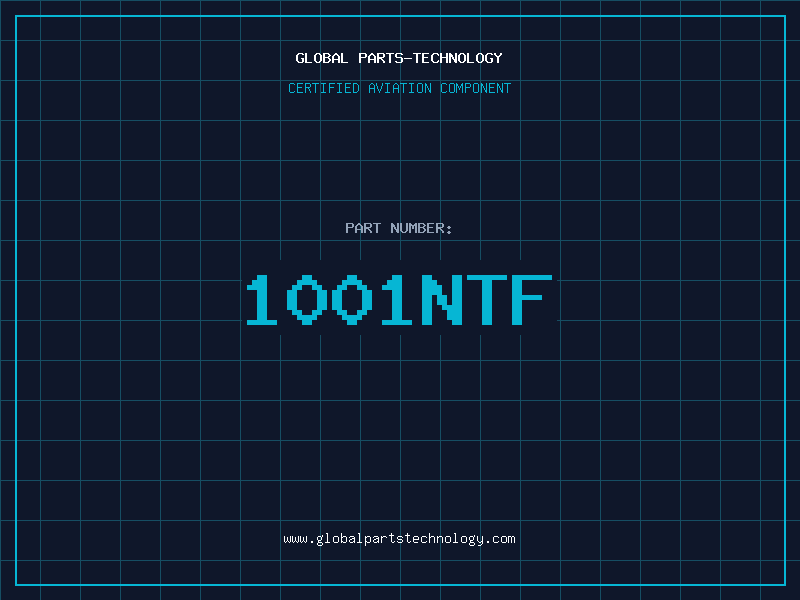Click the first digit 1 of the part number
The image size is (800, 600).
coord(265,300)
